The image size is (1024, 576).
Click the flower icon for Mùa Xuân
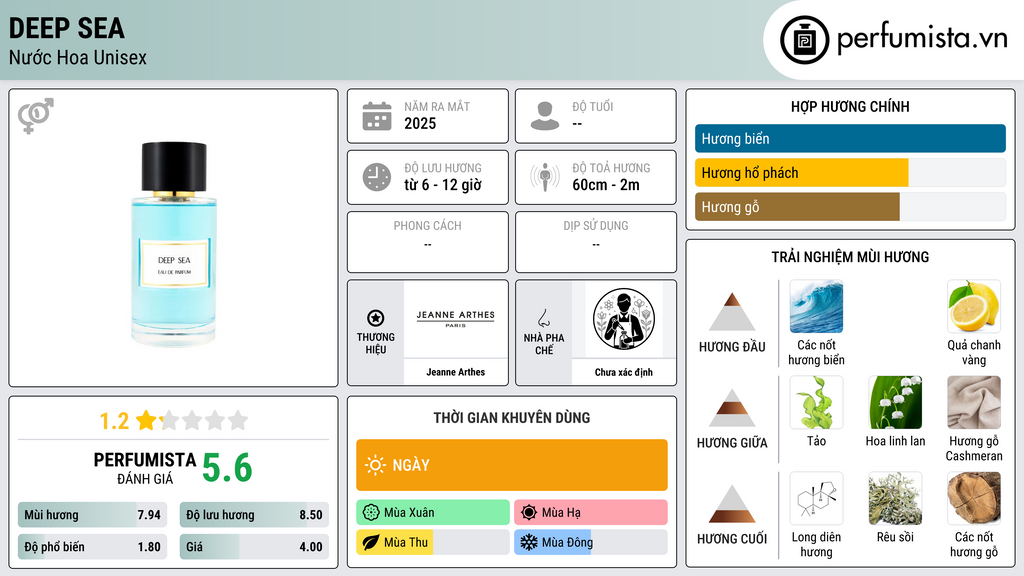tap(371, 512)
